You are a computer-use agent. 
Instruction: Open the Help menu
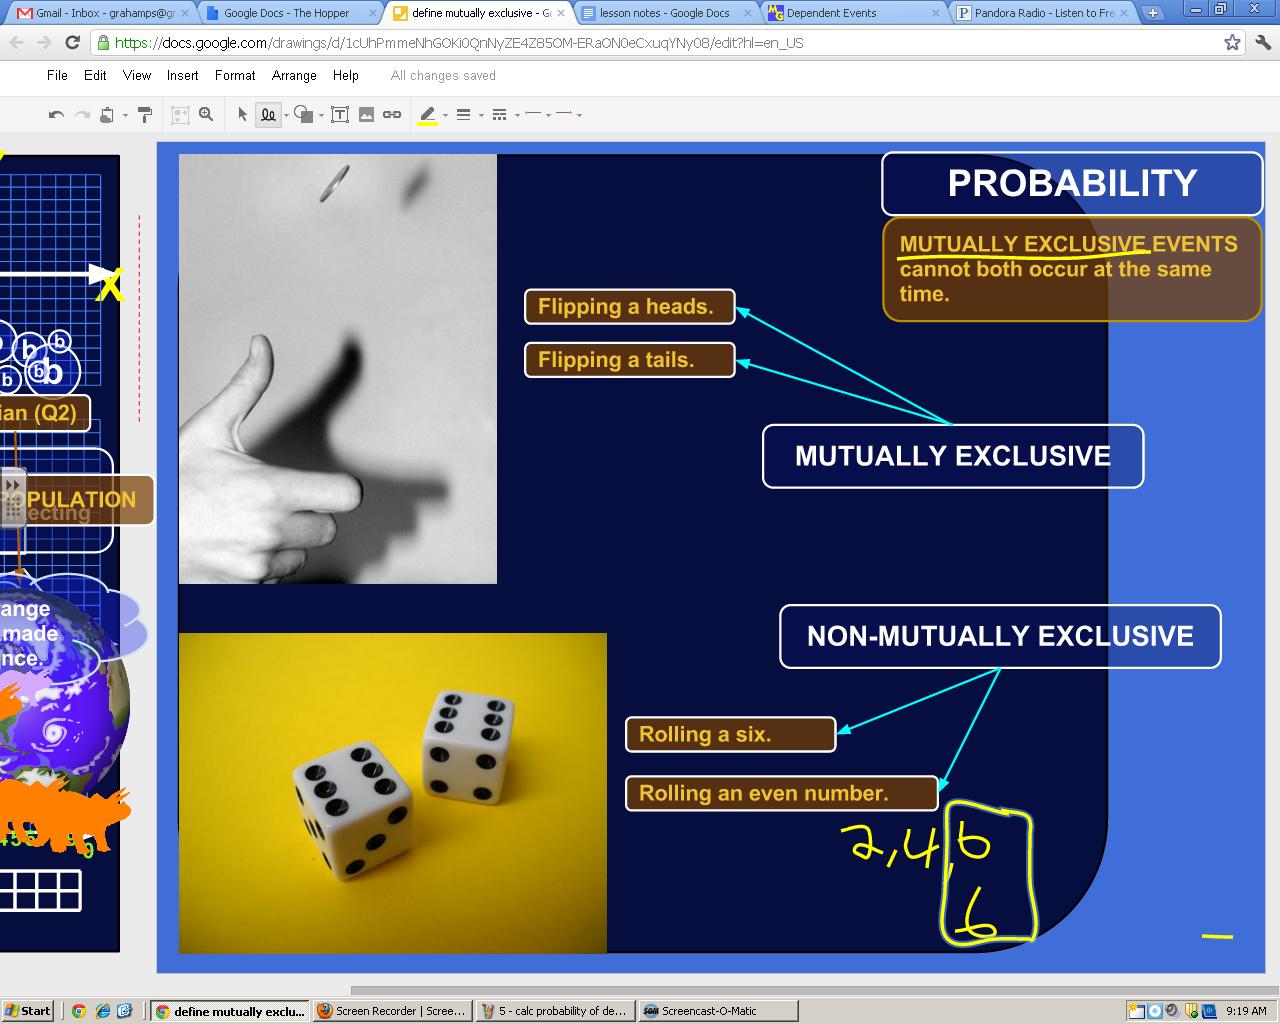click(x=346, y=76)
